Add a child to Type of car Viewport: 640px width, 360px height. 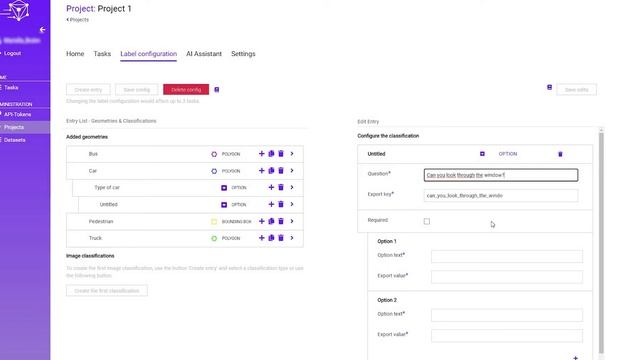[x=271, y=187]
